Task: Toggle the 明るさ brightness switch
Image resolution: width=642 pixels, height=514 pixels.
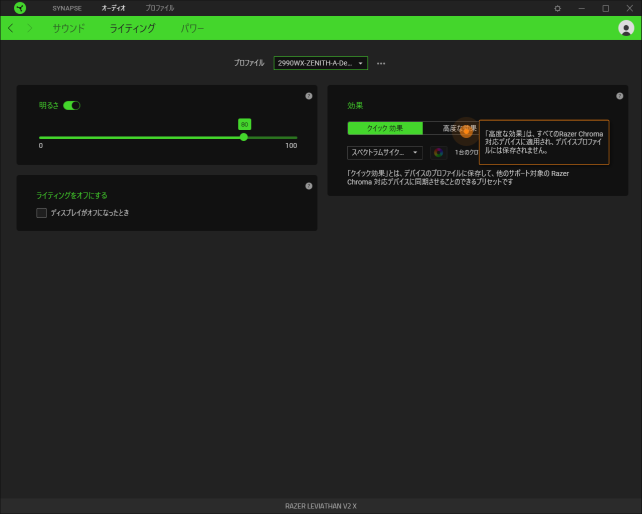Action: click(72, 106)
